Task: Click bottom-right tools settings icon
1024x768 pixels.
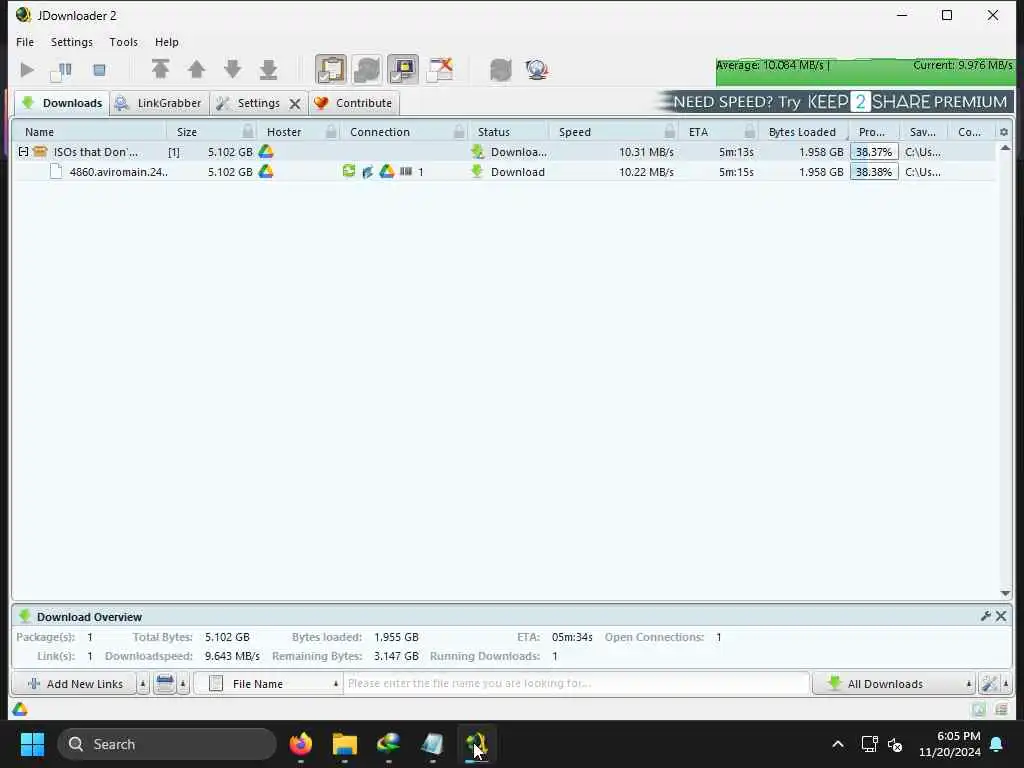Action: click(x=989, y=684)
